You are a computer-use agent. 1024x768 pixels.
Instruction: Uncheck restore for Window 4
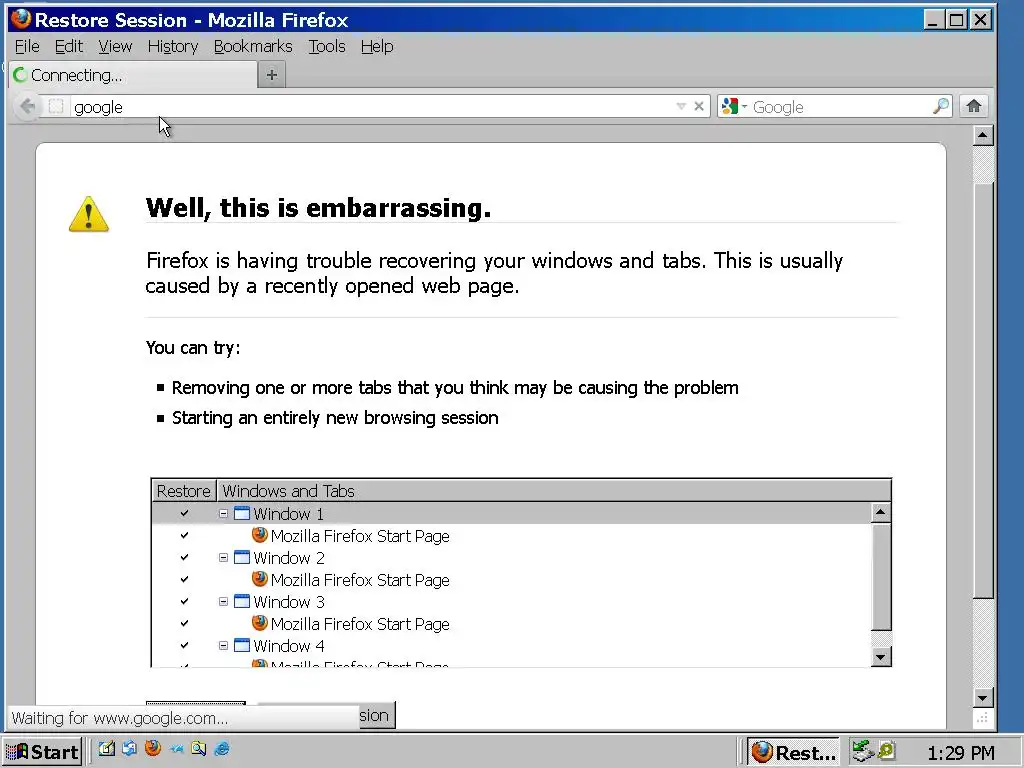pyautogui.click(x=184, y=645)
